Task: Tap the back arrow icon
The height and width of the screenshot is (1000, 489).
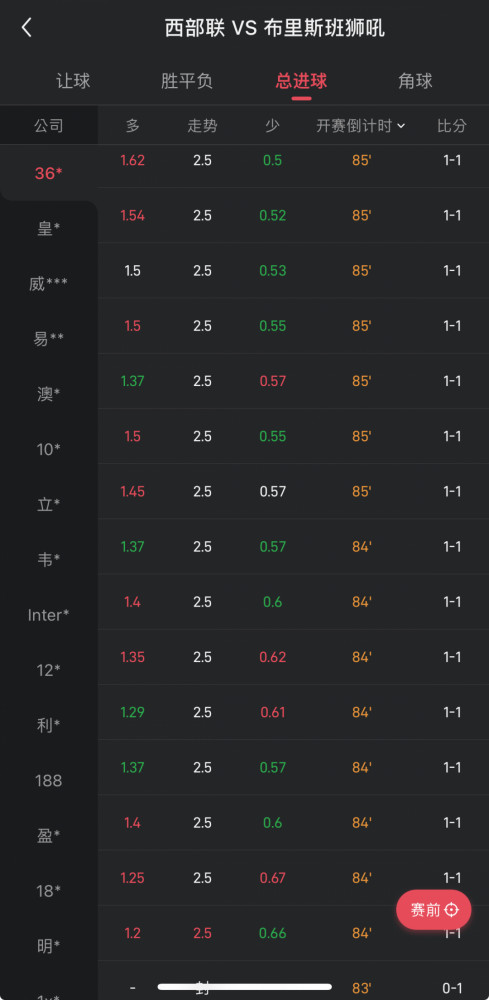Action: tap(26, 27)
